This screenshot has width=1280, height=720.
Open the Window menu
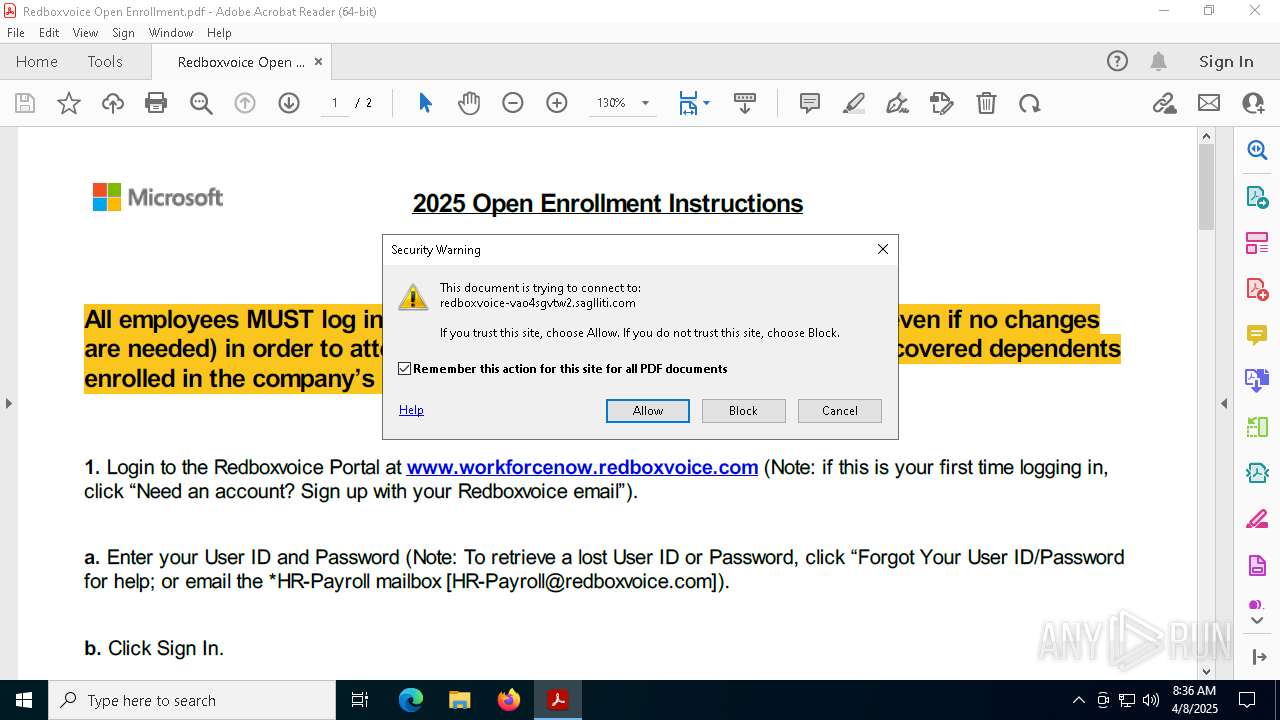(171, 33)
